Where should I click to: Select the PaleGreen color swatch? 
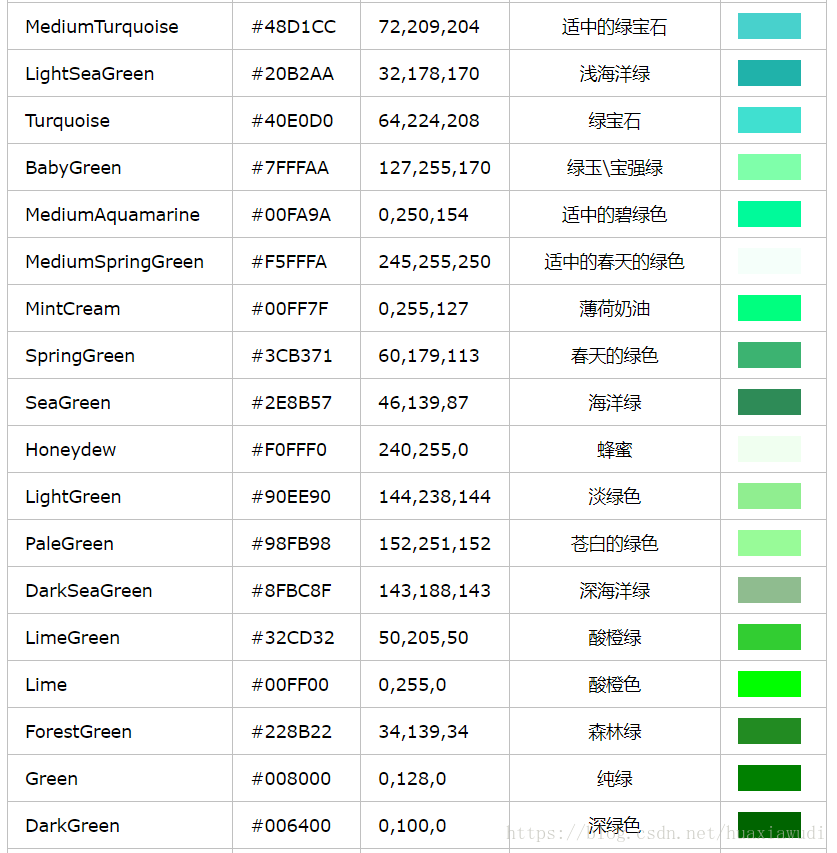click(769, 543)
